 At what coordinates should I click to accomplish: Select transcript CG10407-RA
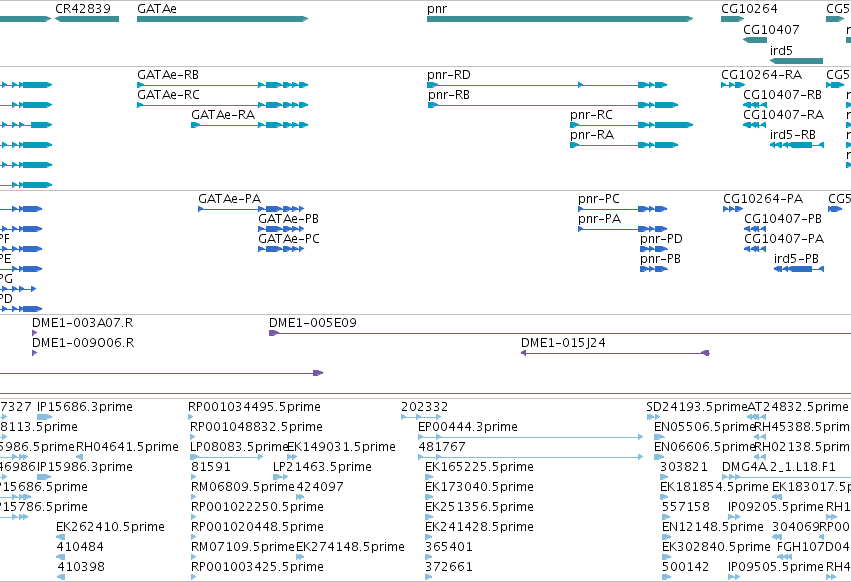coord(783,115)
